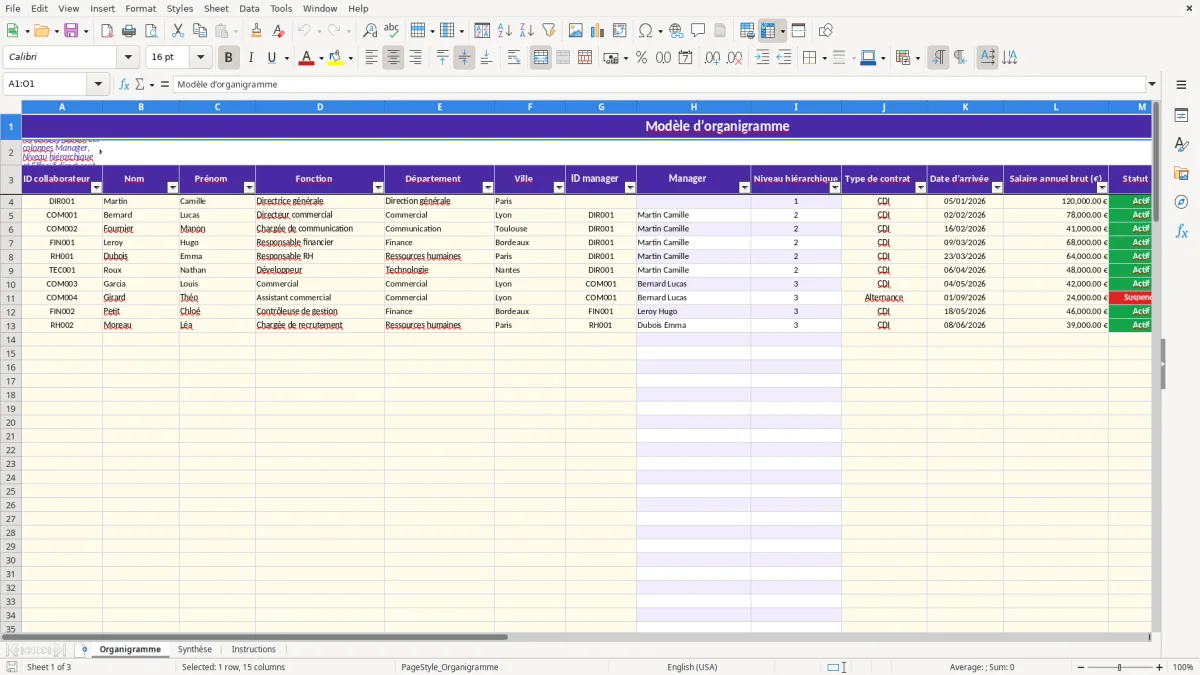Open Font Name dropdown arrow
Image resolution: width=1200 pixels, height=675 pixels.
click(128, 58)
